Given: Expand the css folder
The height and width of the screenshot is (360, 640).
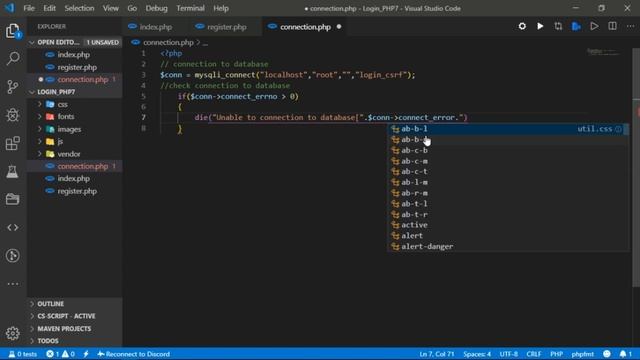Looking at the screenshot, I should click(x=40, y=104).
